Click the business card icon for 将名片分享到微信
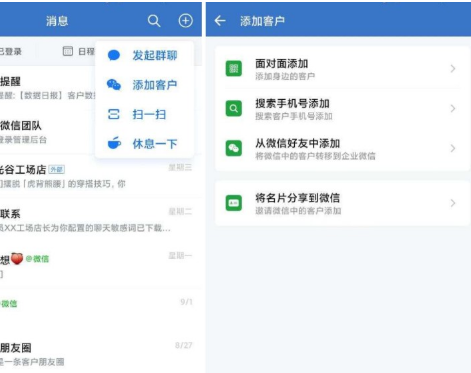 pos(234,203)
